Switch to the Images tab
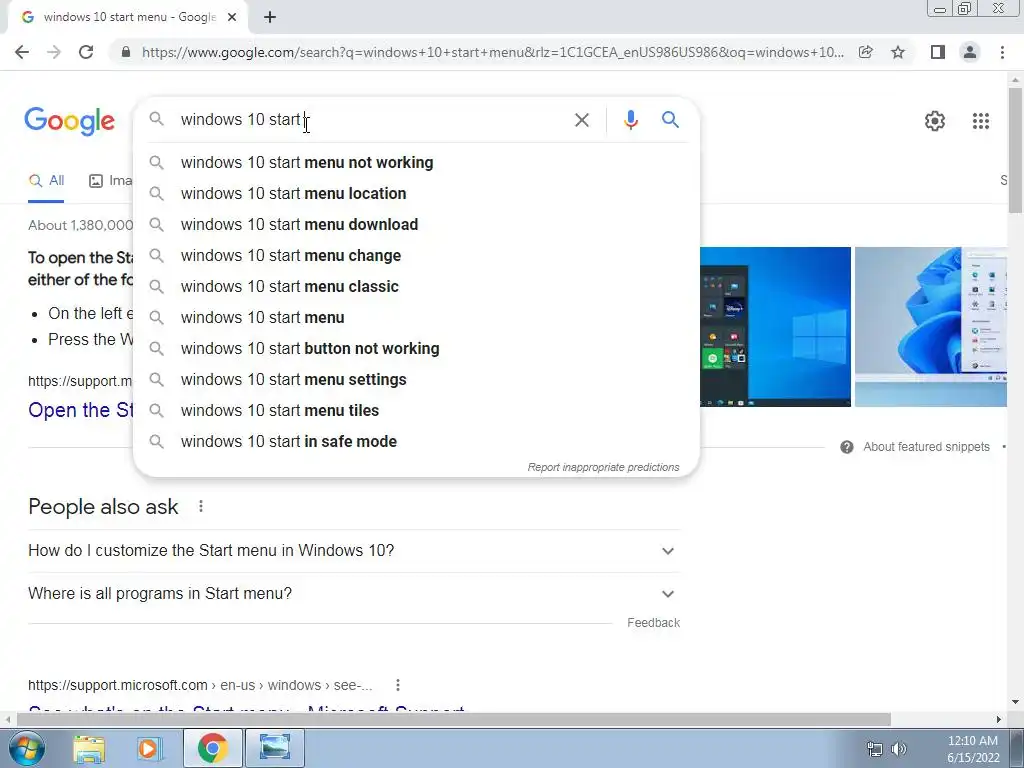The height and width of the screenshot is (768, 1024). 111,181
